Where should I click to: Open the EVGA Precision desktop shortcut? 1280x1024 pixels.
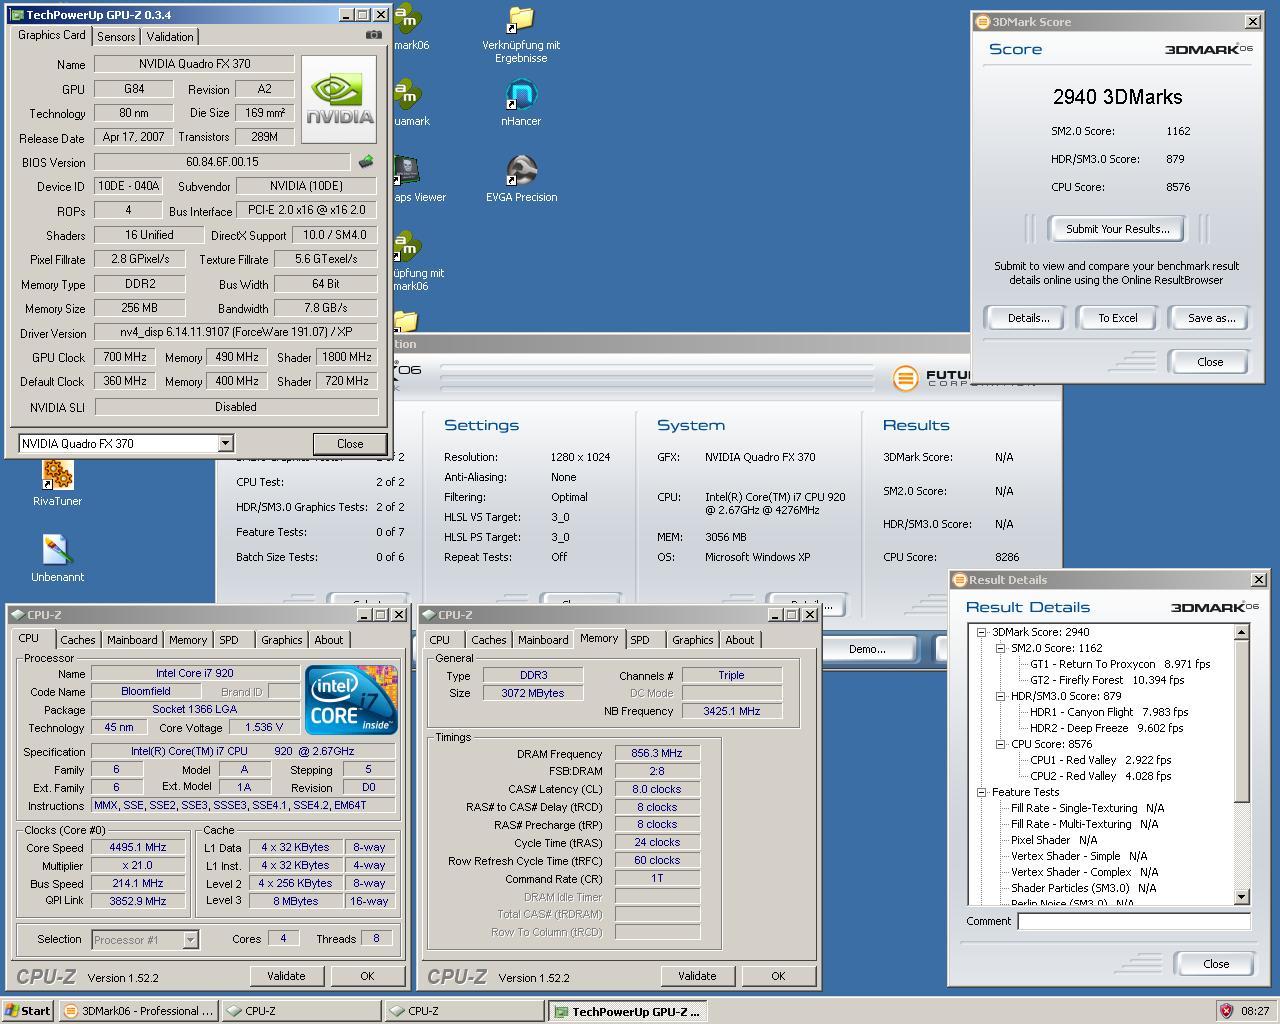[x=521, y=180]
